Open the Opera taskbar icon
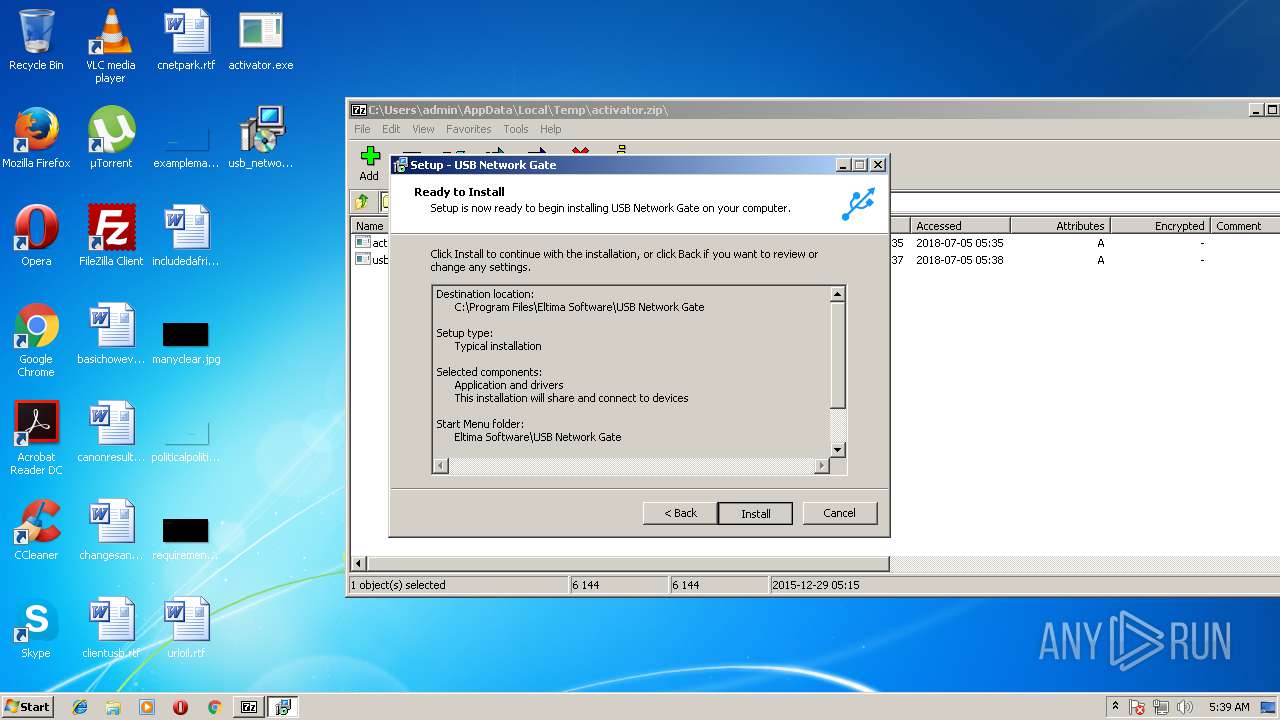 180,707
